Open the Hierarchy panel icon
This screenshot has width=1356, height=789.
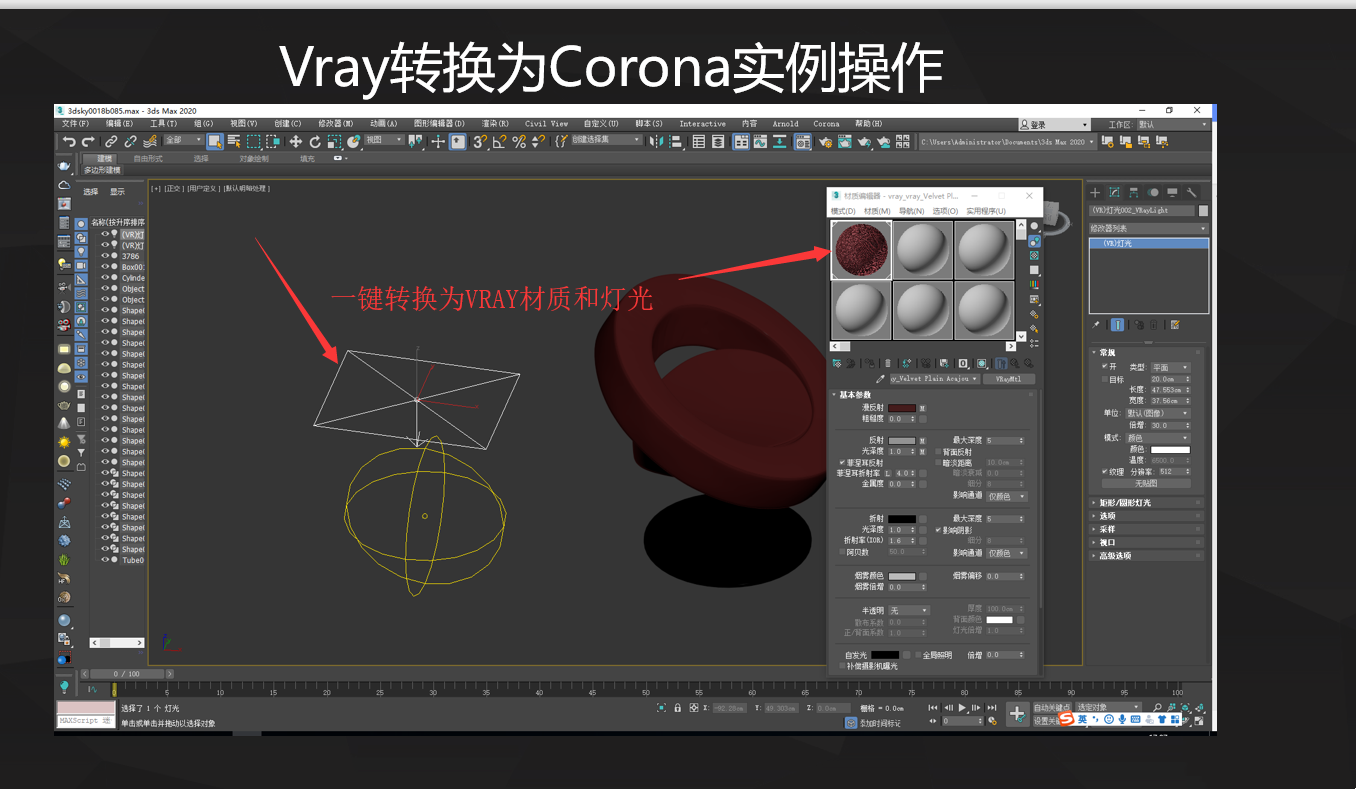[1134, 193]
